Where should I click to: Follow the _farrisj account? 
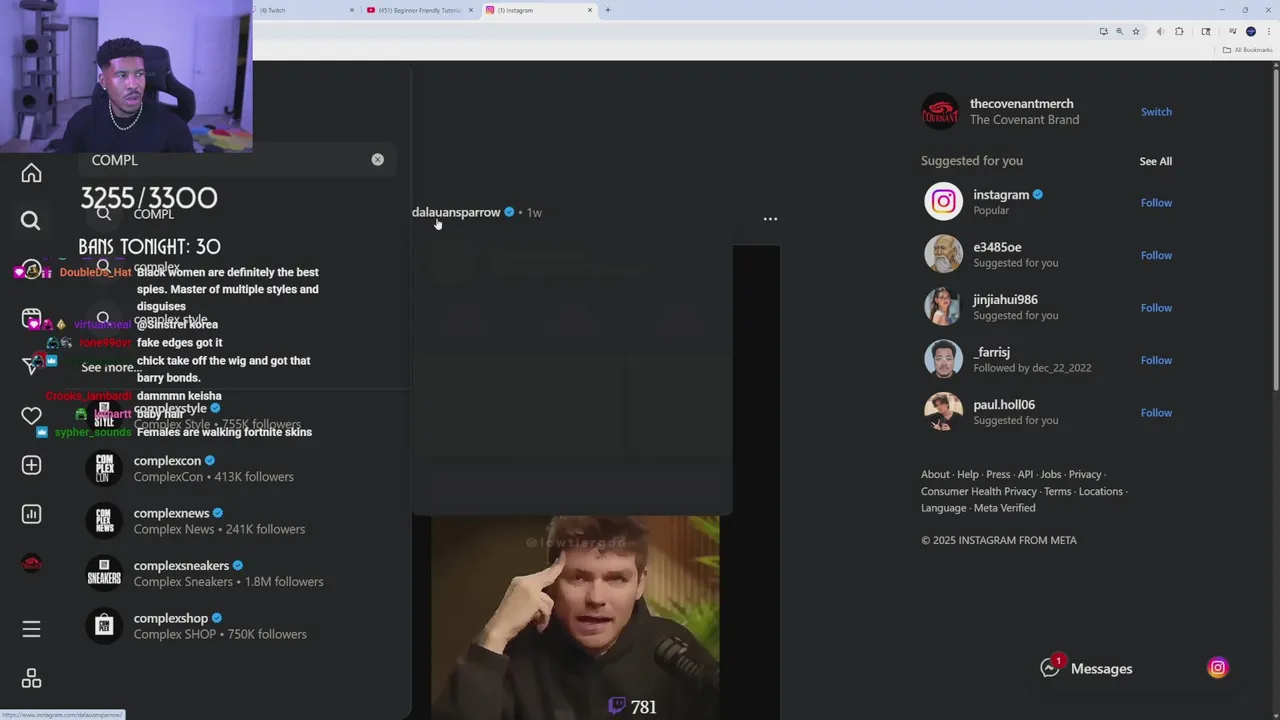click(1156, 360)
